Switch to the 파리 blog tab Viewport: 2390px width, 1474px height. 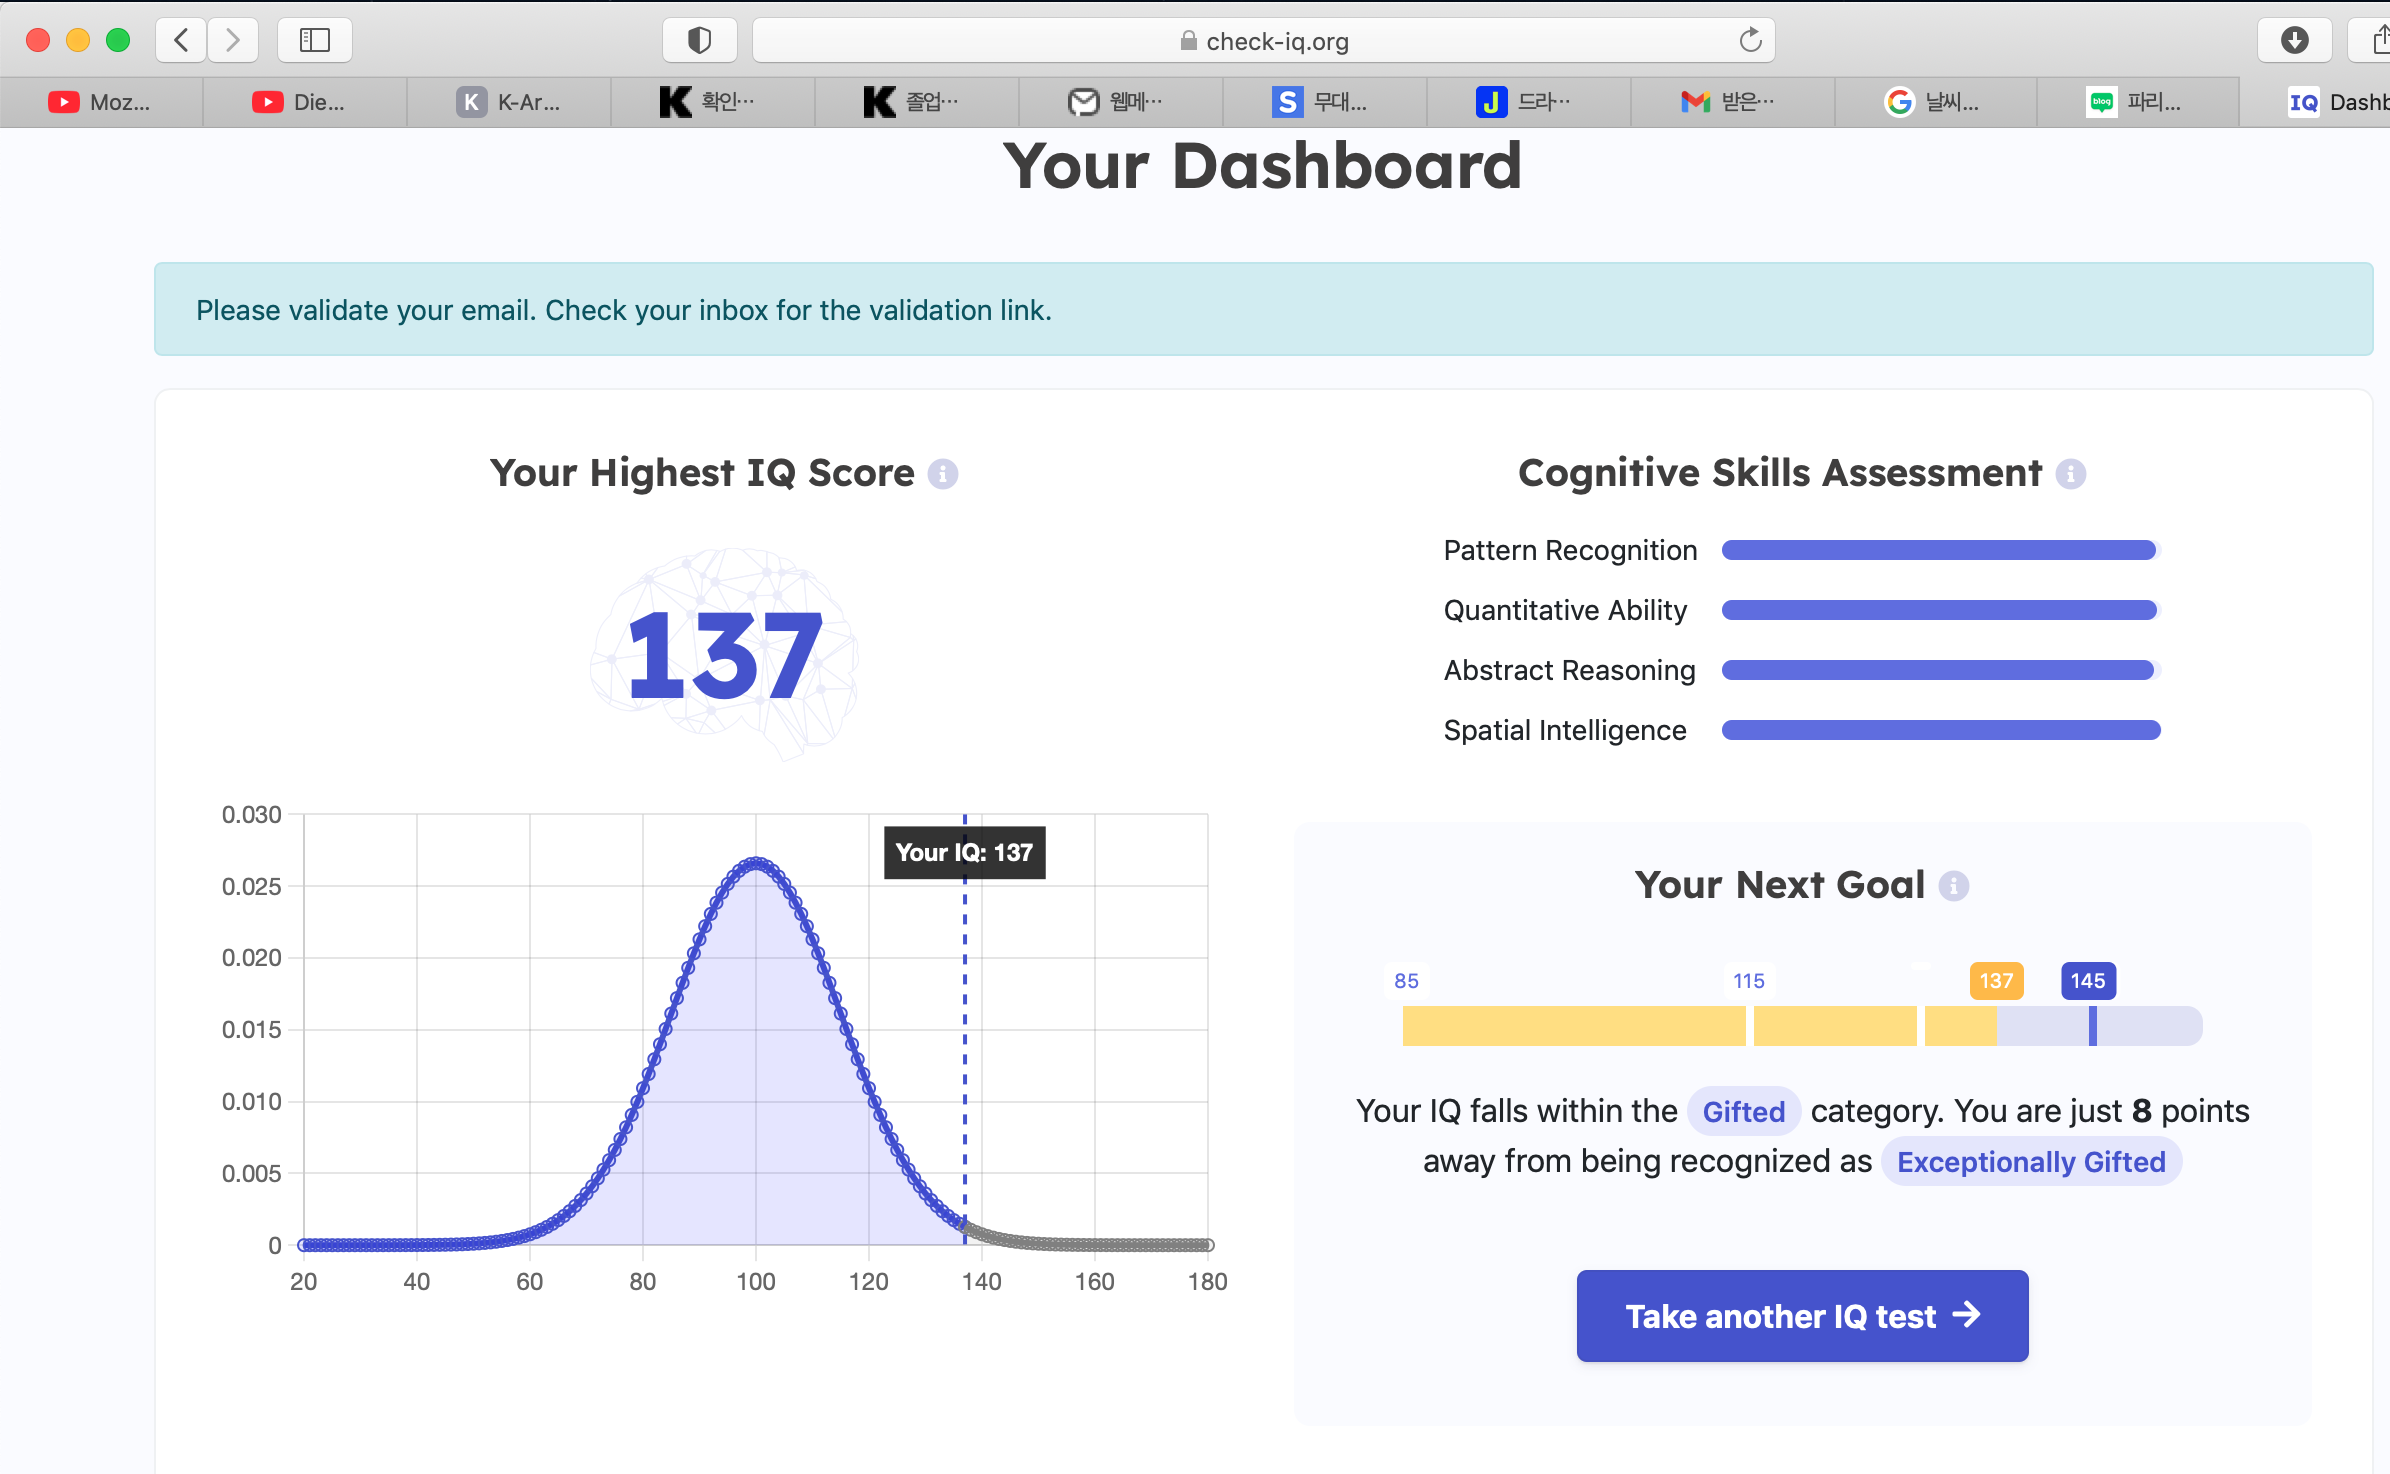(x=2139, y=102)
